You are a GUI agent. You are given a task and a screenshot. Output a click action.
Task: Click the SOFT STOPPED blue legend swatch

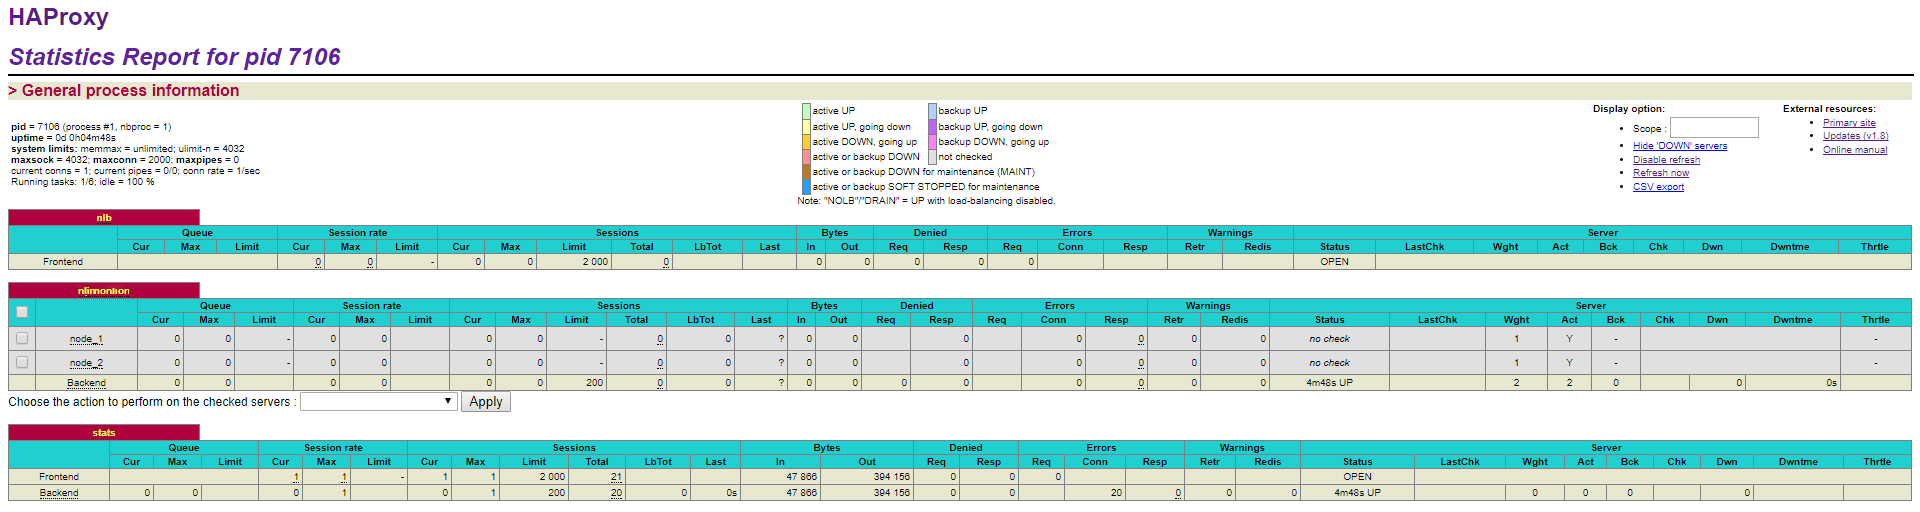[806, 187]
